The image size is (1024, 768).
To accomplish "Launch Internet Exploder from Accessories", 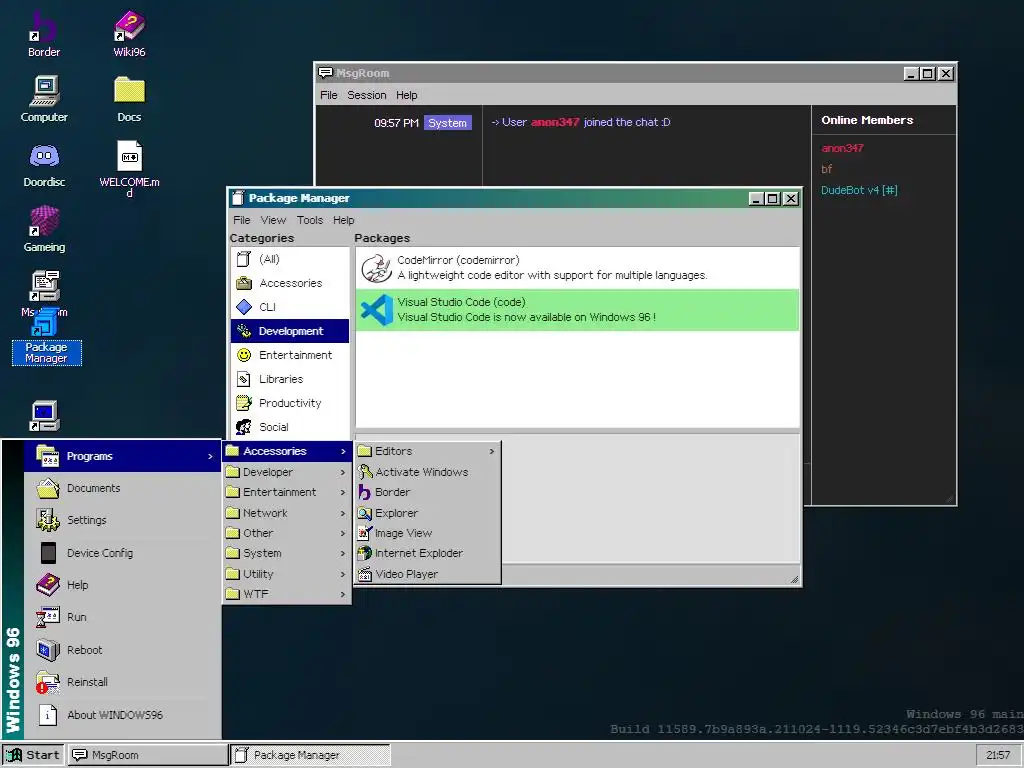I will point(428,553).
